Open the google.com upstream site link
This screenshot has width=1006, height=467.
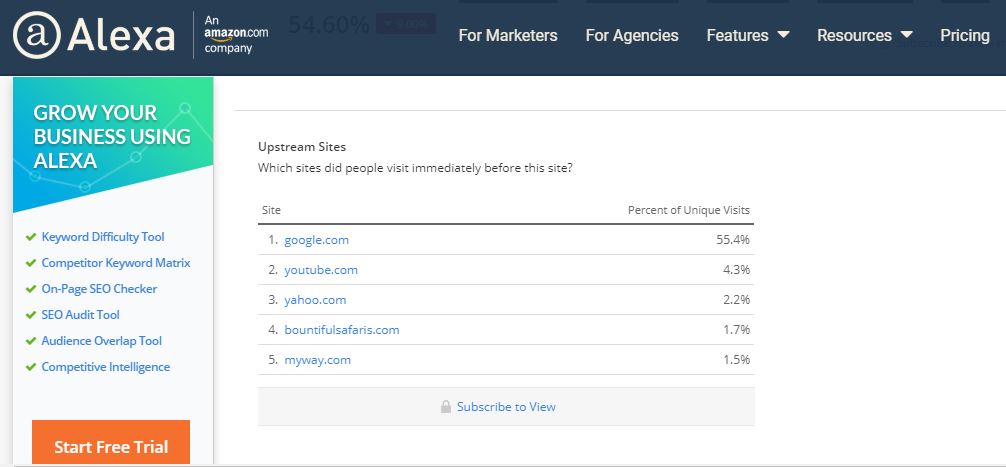pos(316,240)
